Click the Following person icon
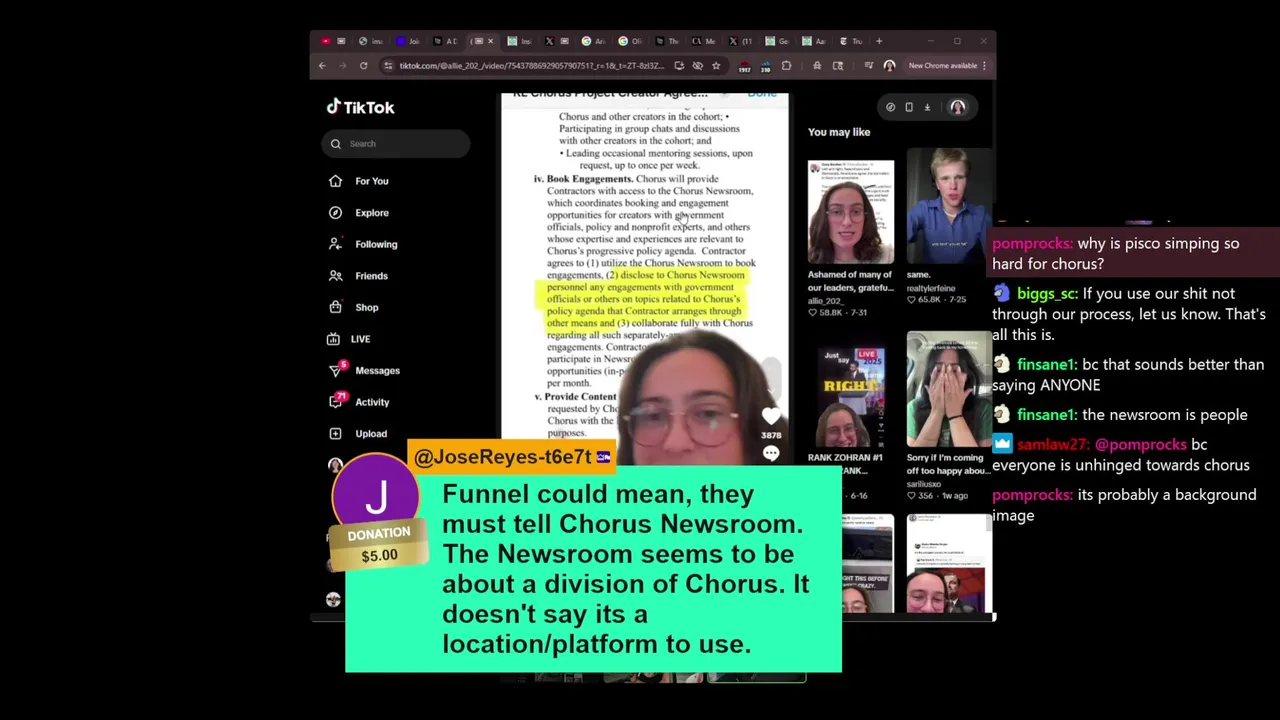The image size is (1280, 720). click(x=335, y=244)
